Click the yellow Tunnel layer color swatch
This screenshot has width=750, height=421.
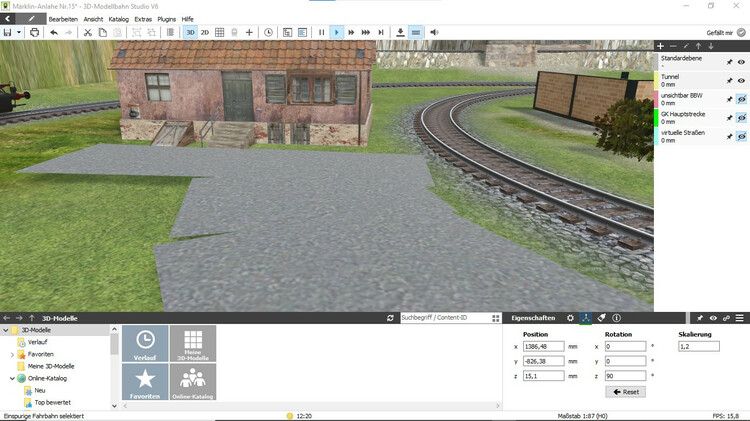pos(656,80)
